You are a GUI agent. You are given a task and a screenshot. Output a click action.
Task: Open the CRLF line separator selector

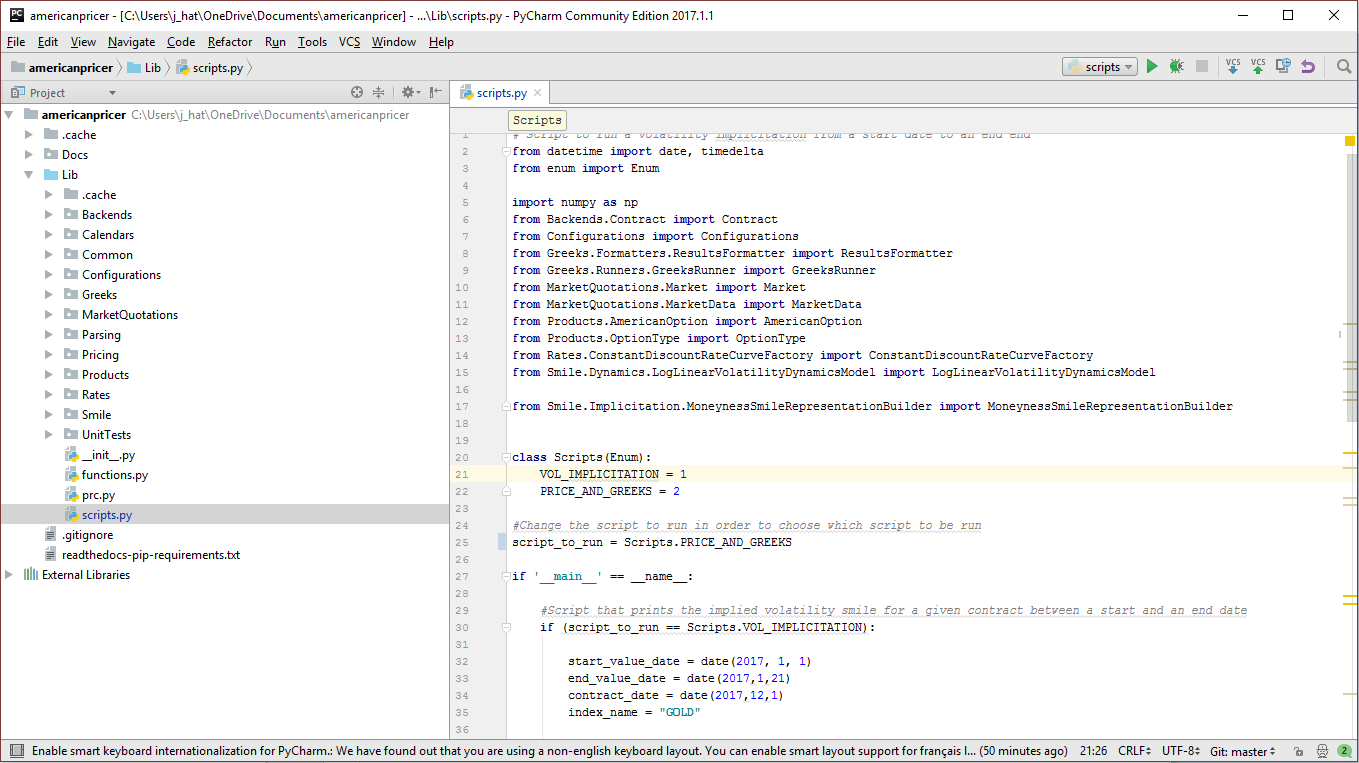[1134, 751]
